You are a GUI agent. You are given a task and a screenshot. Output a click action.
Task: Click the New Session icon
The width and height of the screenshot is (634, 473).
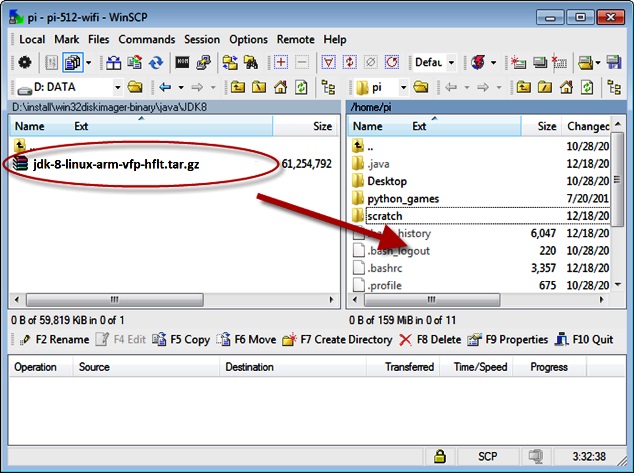(518, 63)
